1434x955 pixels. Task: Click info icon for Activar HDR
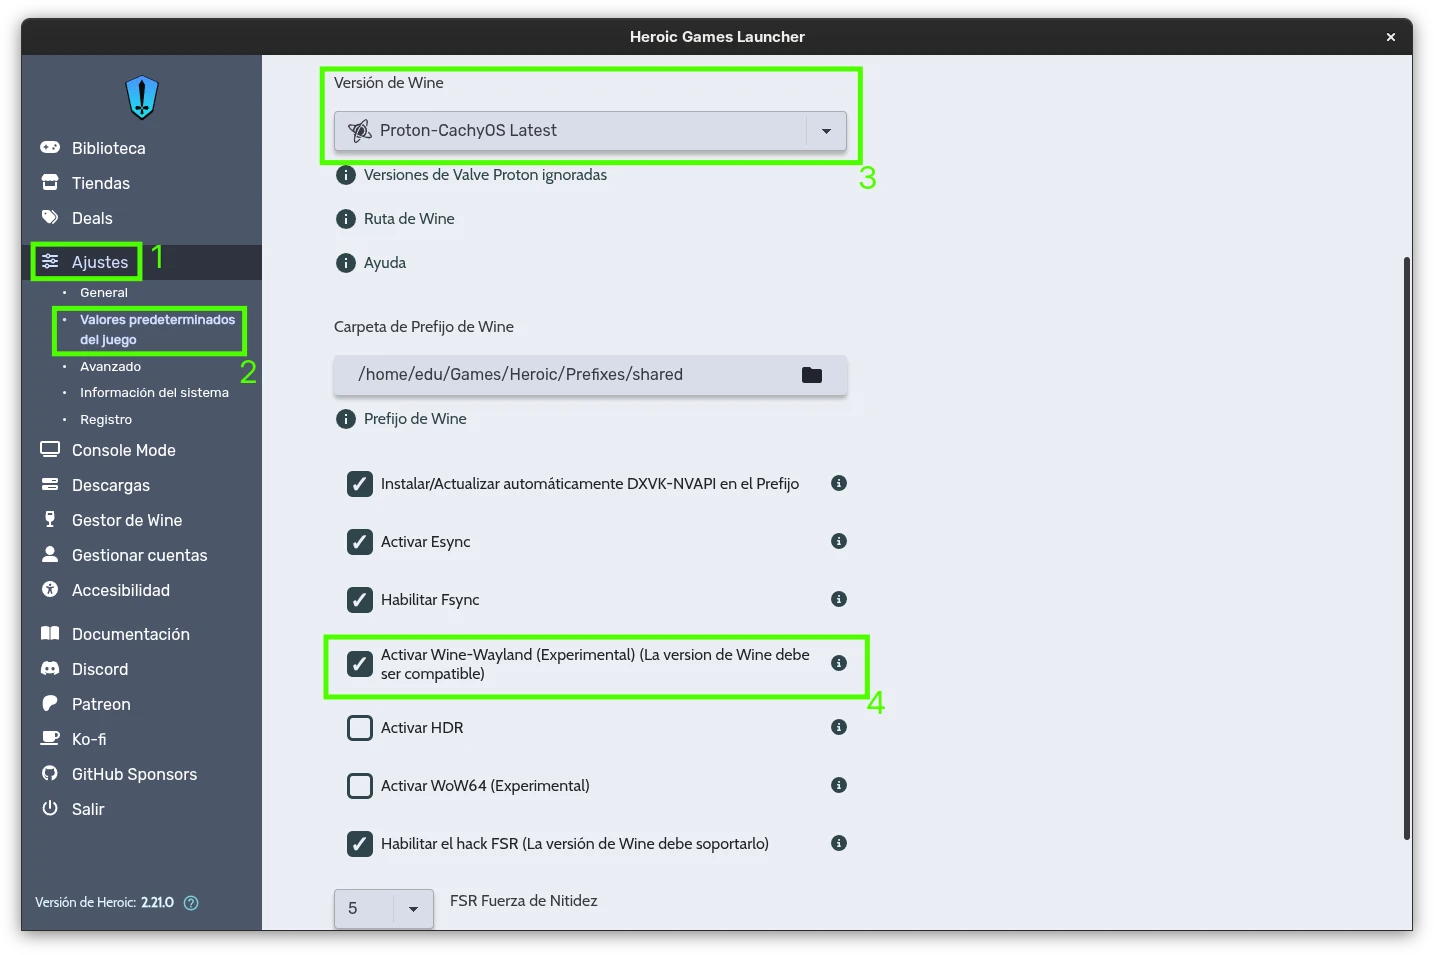839,727
